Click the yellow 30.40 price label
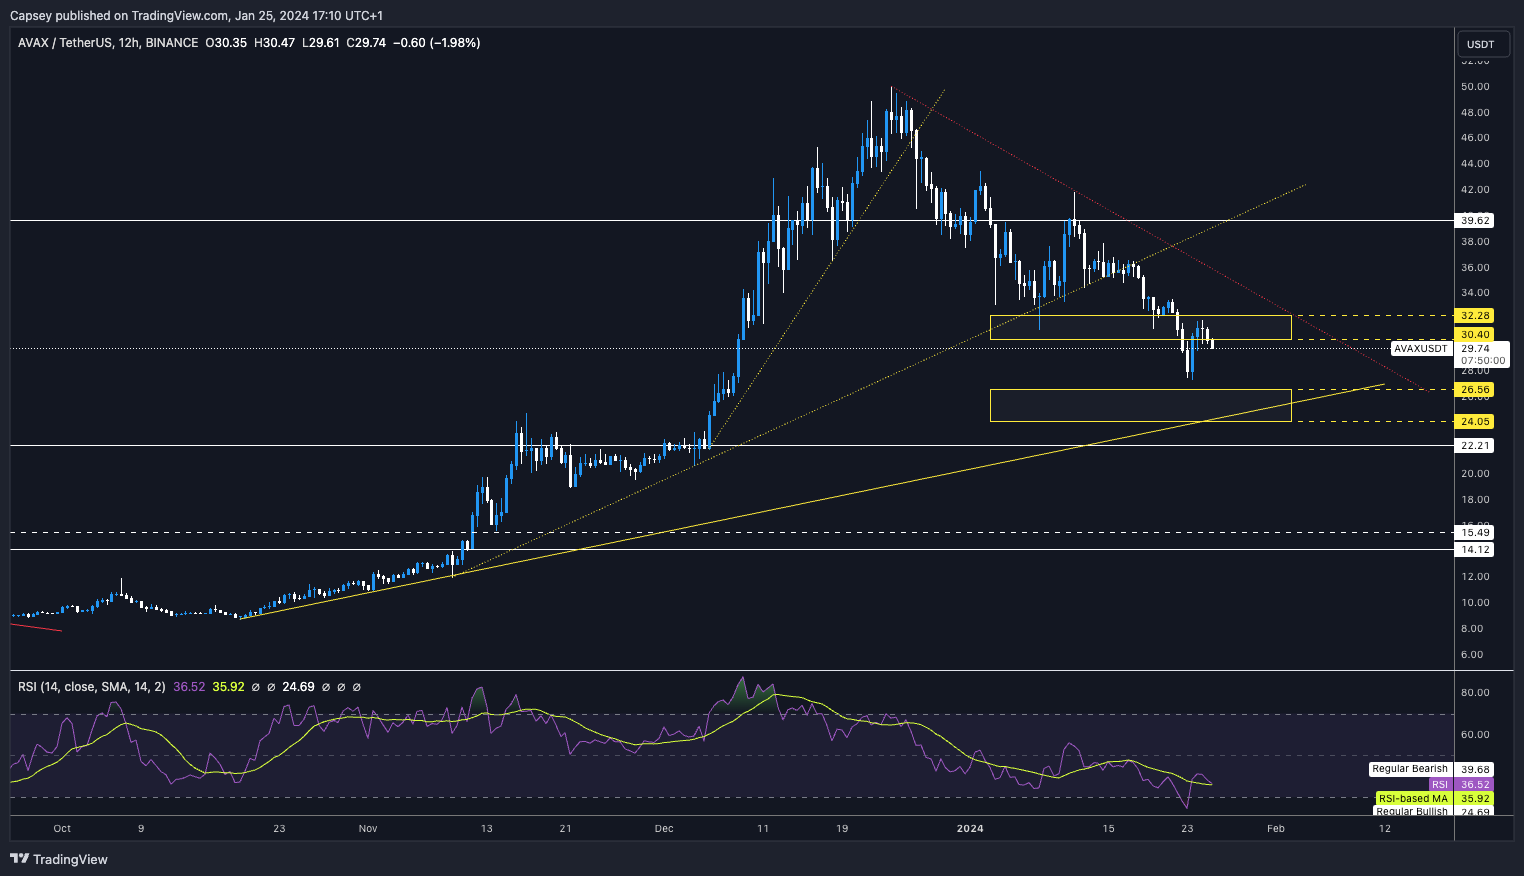 tap(1475, 335)
